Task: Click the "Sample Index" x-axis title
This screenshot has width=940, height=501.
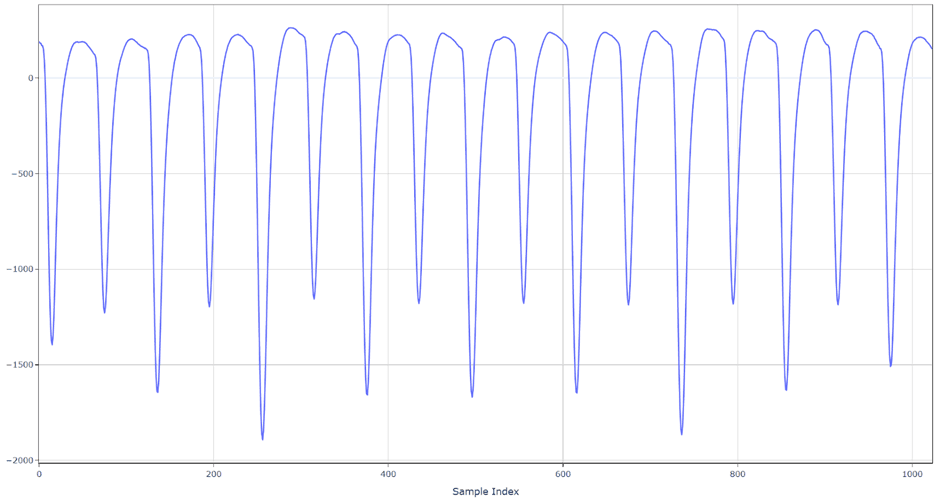Action: [485, 491]
